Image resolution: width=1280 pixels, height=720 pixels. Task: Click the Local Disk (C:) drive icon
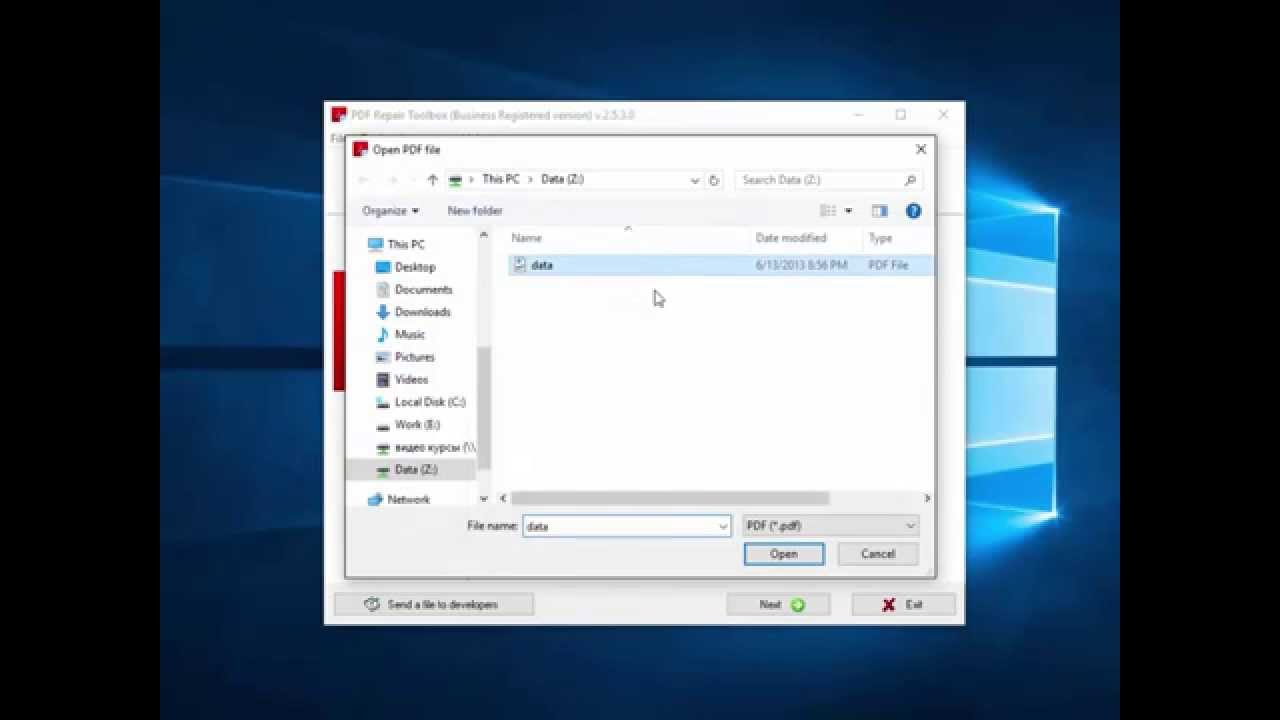[382, 402]
